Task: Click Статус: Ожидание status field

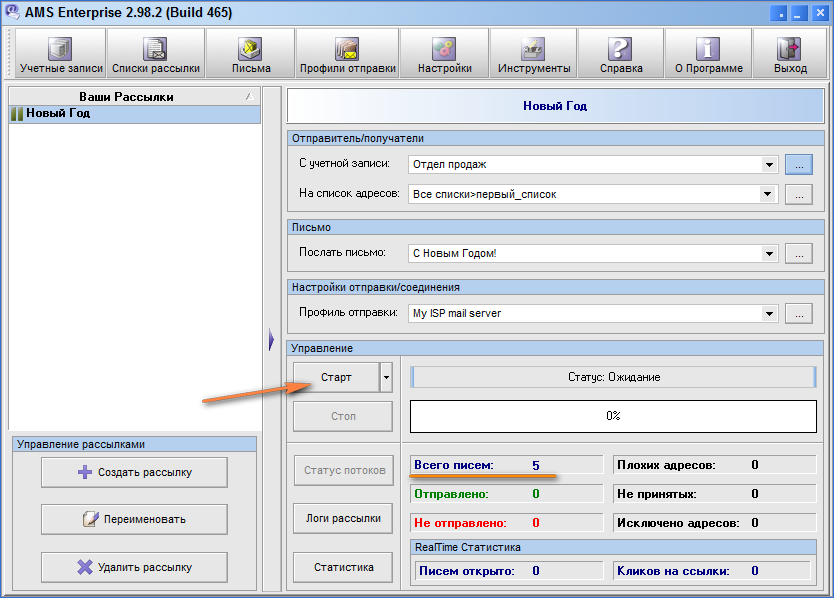Action: (613, 377)
